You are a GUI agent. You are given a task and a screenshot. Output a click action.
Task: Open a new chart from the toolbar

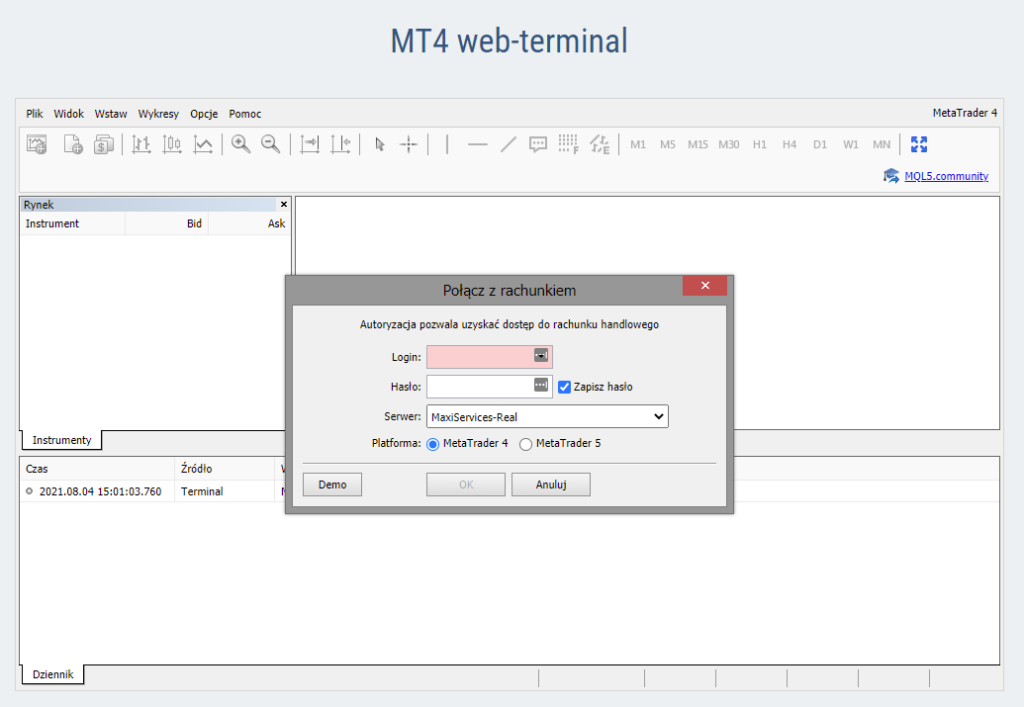point(37,144)
